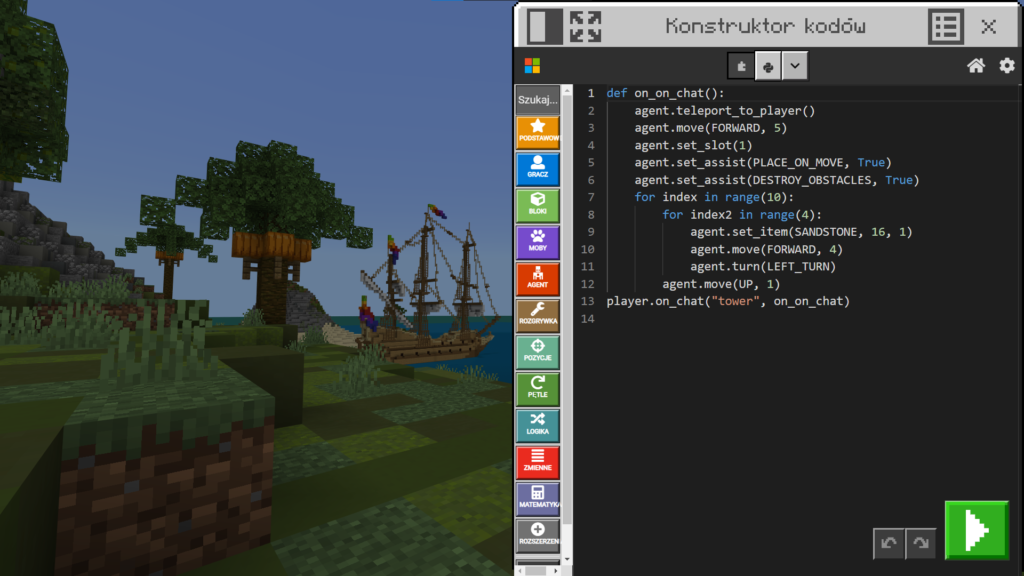
Task: Click the Szukaj search field
Action: [x=537, y=100]
